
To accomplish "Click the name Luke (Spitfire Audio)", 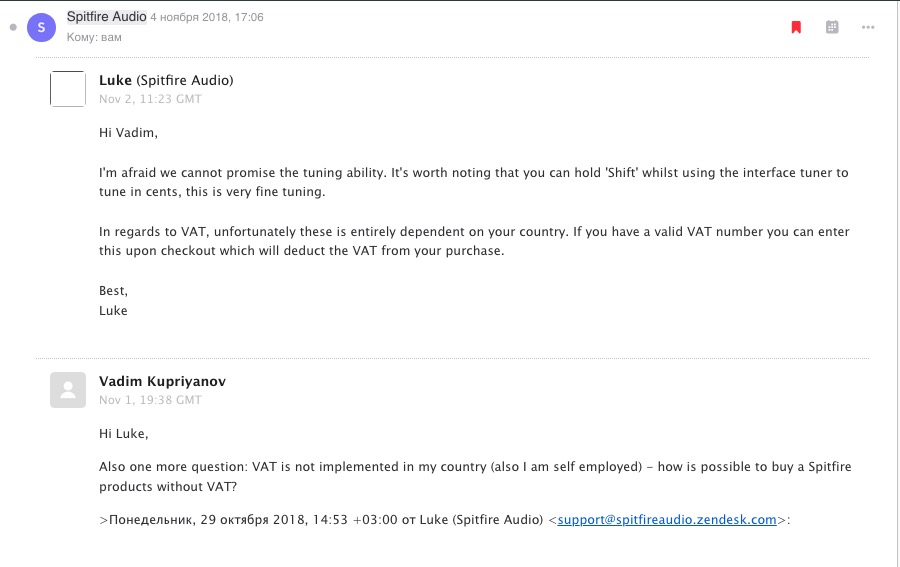I will pyautogui.click(x=166, y=80).
